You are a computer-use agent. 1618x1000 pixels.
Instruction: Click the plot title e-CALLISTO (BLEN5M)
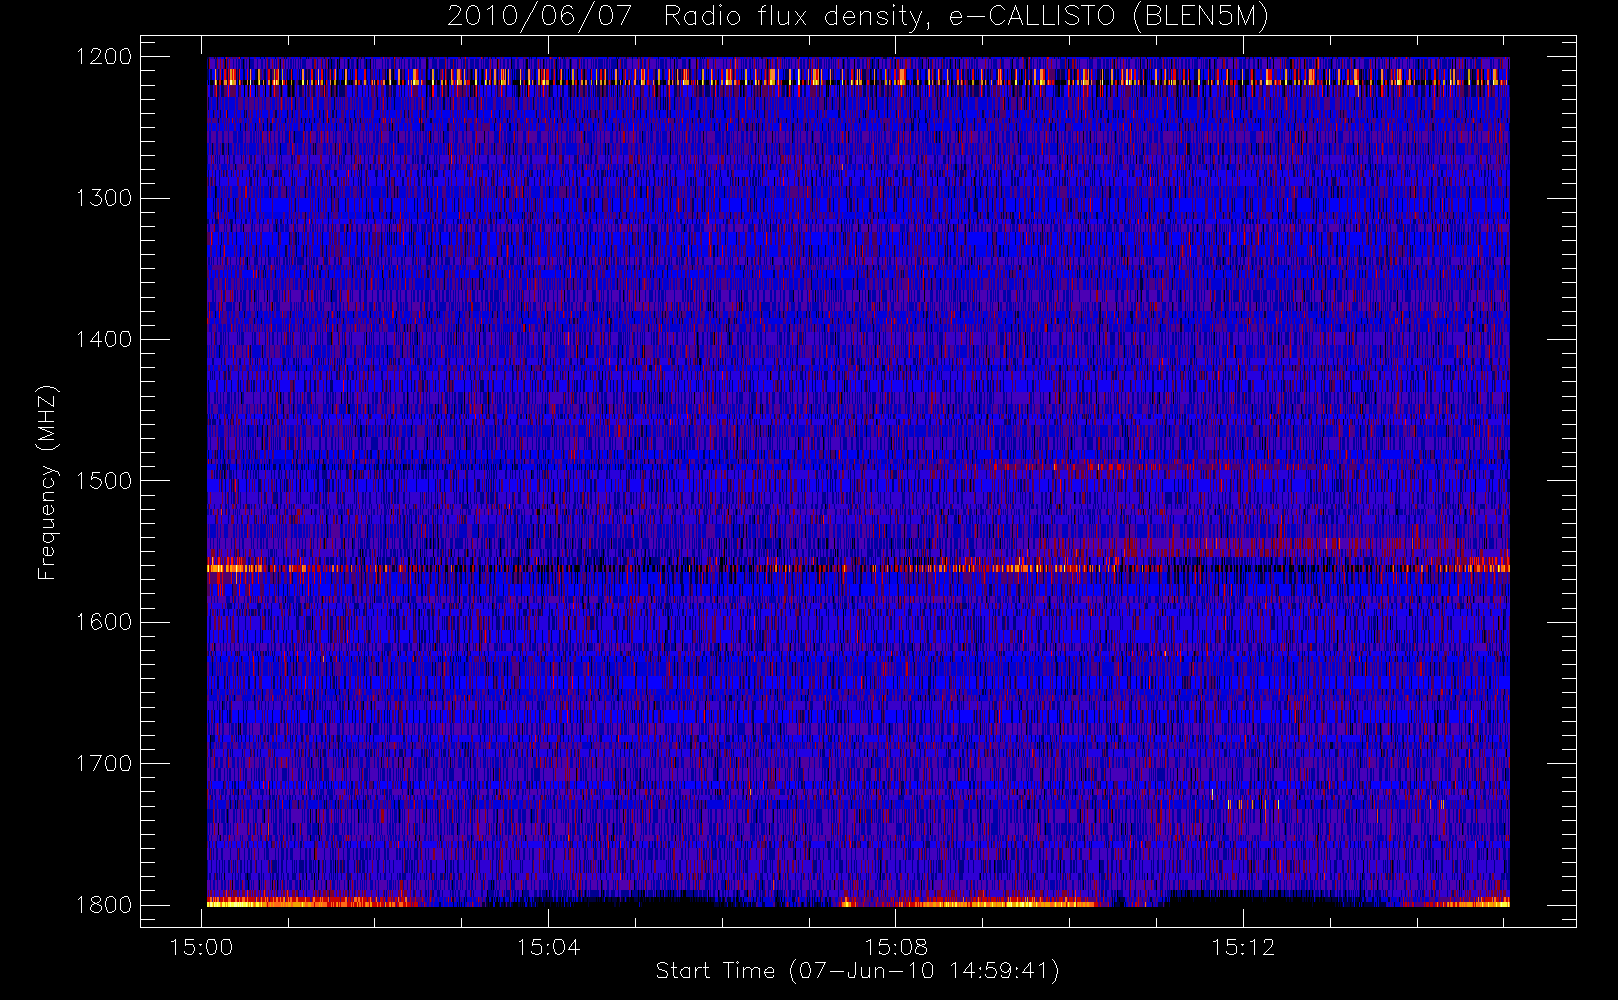coord(1109,16)
